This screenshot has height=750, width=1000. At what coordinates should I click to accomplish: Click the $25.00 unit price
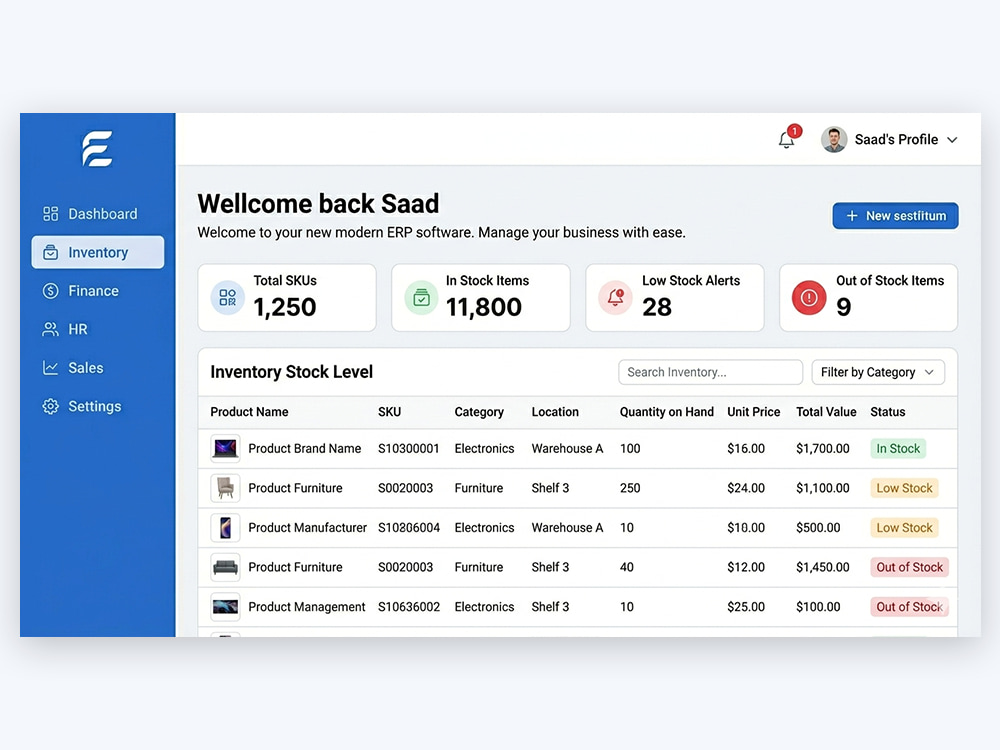click(746, 607)
